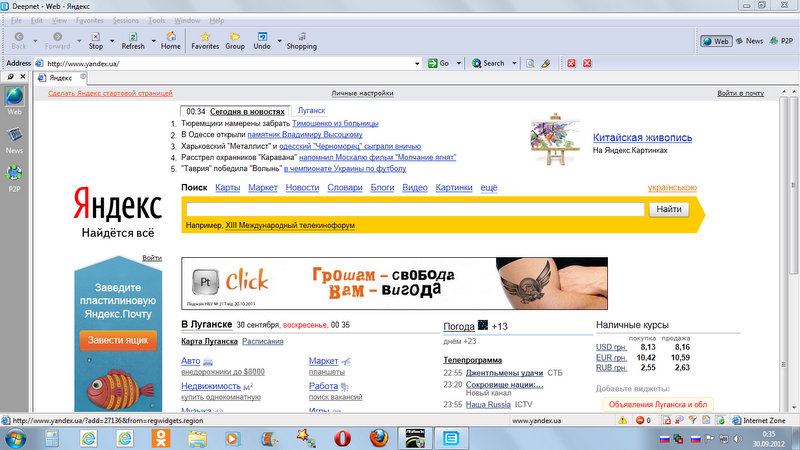Viewport: 800px width, 450px height.
Task: Click the Завести ящик button
Action: 118,340
